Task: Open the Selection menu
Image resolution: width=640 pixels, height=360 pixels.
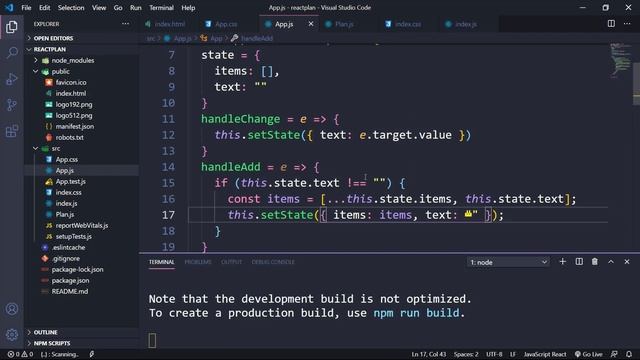Action: 71,7
